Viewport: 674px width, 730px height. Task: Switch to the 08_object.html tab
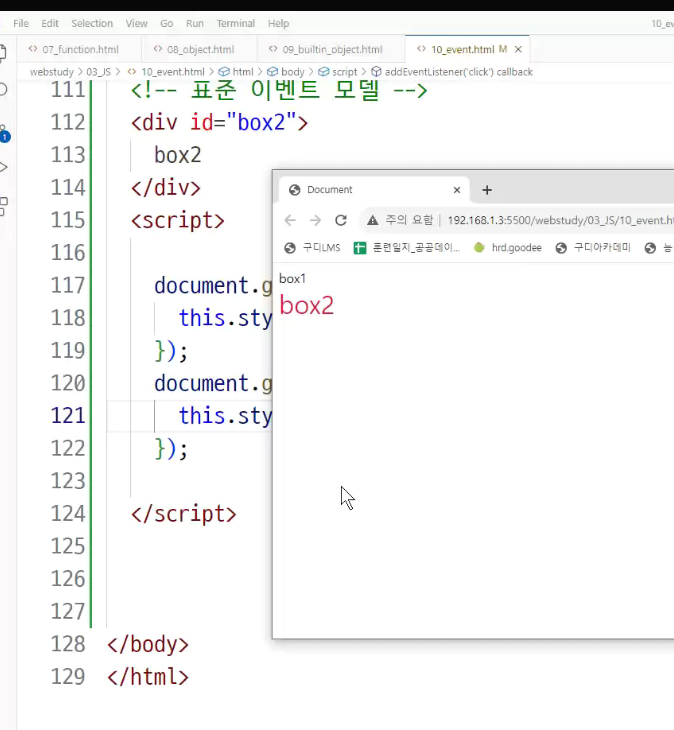[200, 49]
